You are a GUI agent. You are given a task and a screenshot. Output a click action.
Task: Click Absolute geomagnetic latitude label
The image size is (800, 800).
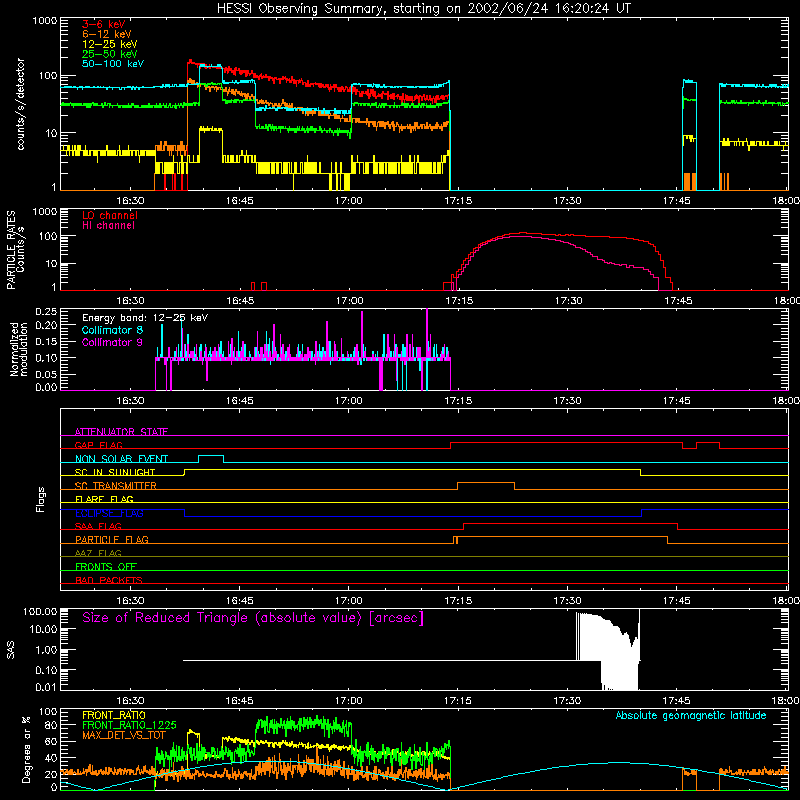point(691,716)
